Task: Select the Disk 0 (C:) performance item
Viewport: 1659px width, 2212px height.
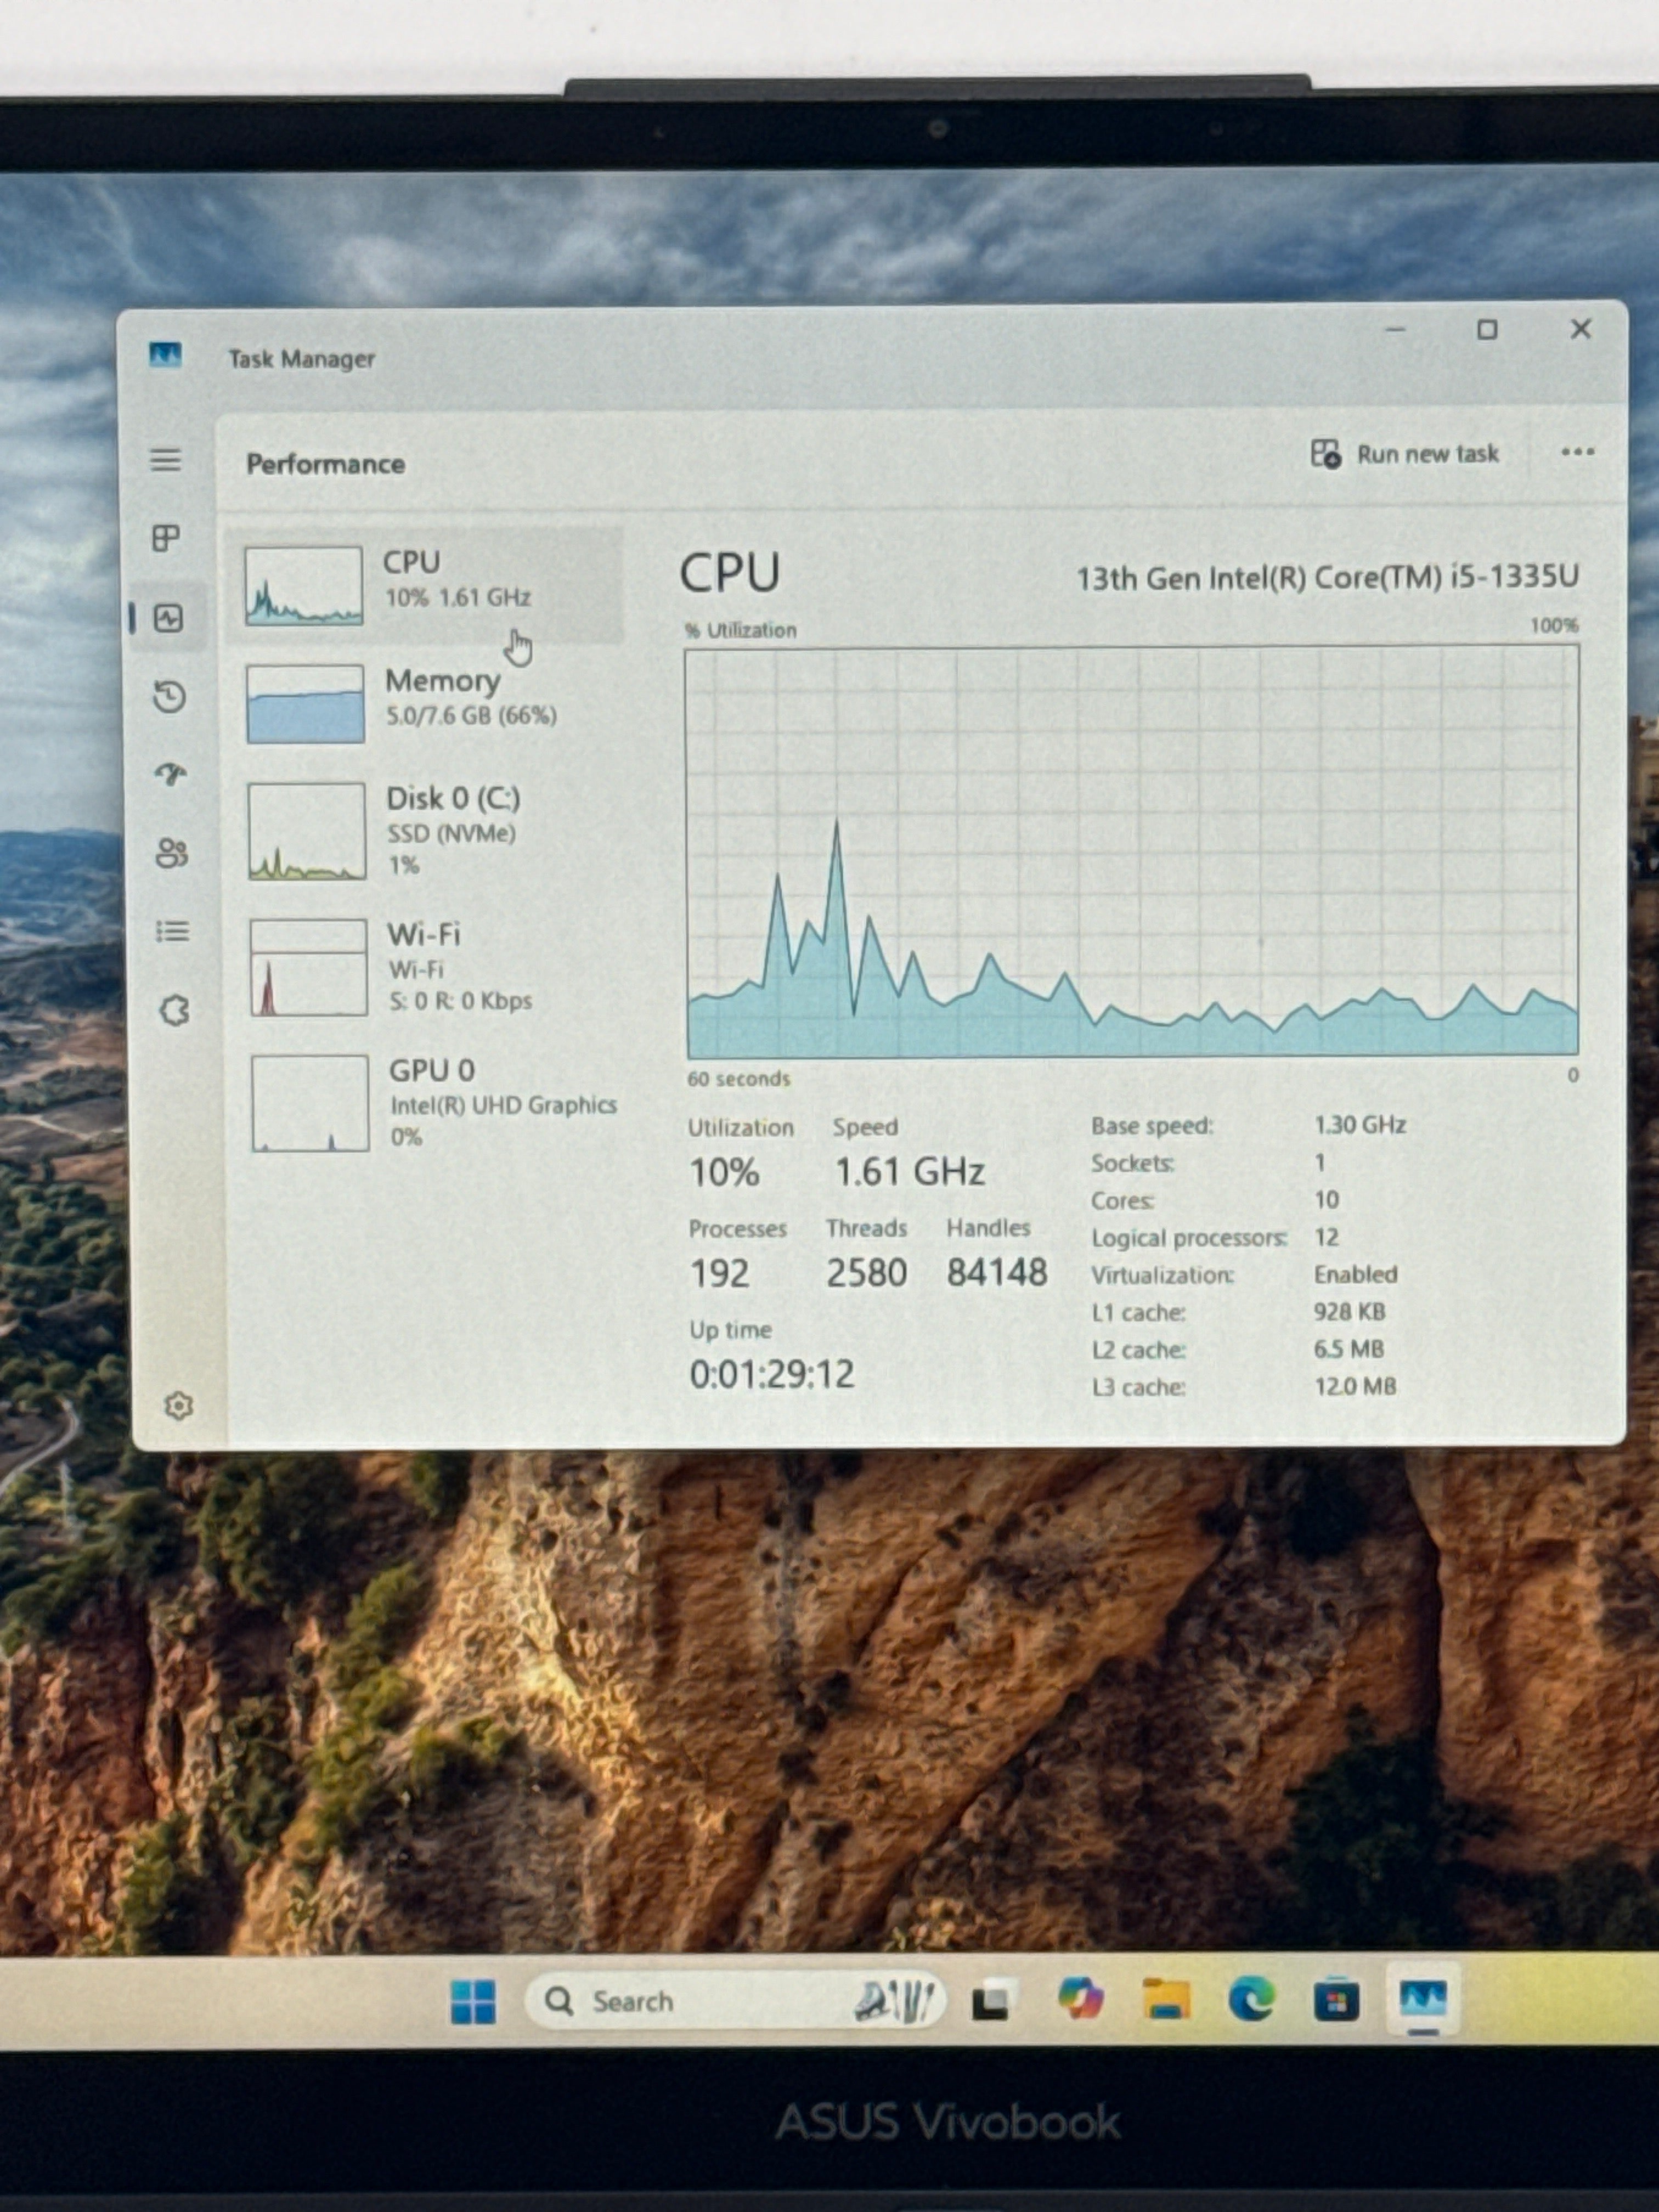Action: click(x=427, y=831)
